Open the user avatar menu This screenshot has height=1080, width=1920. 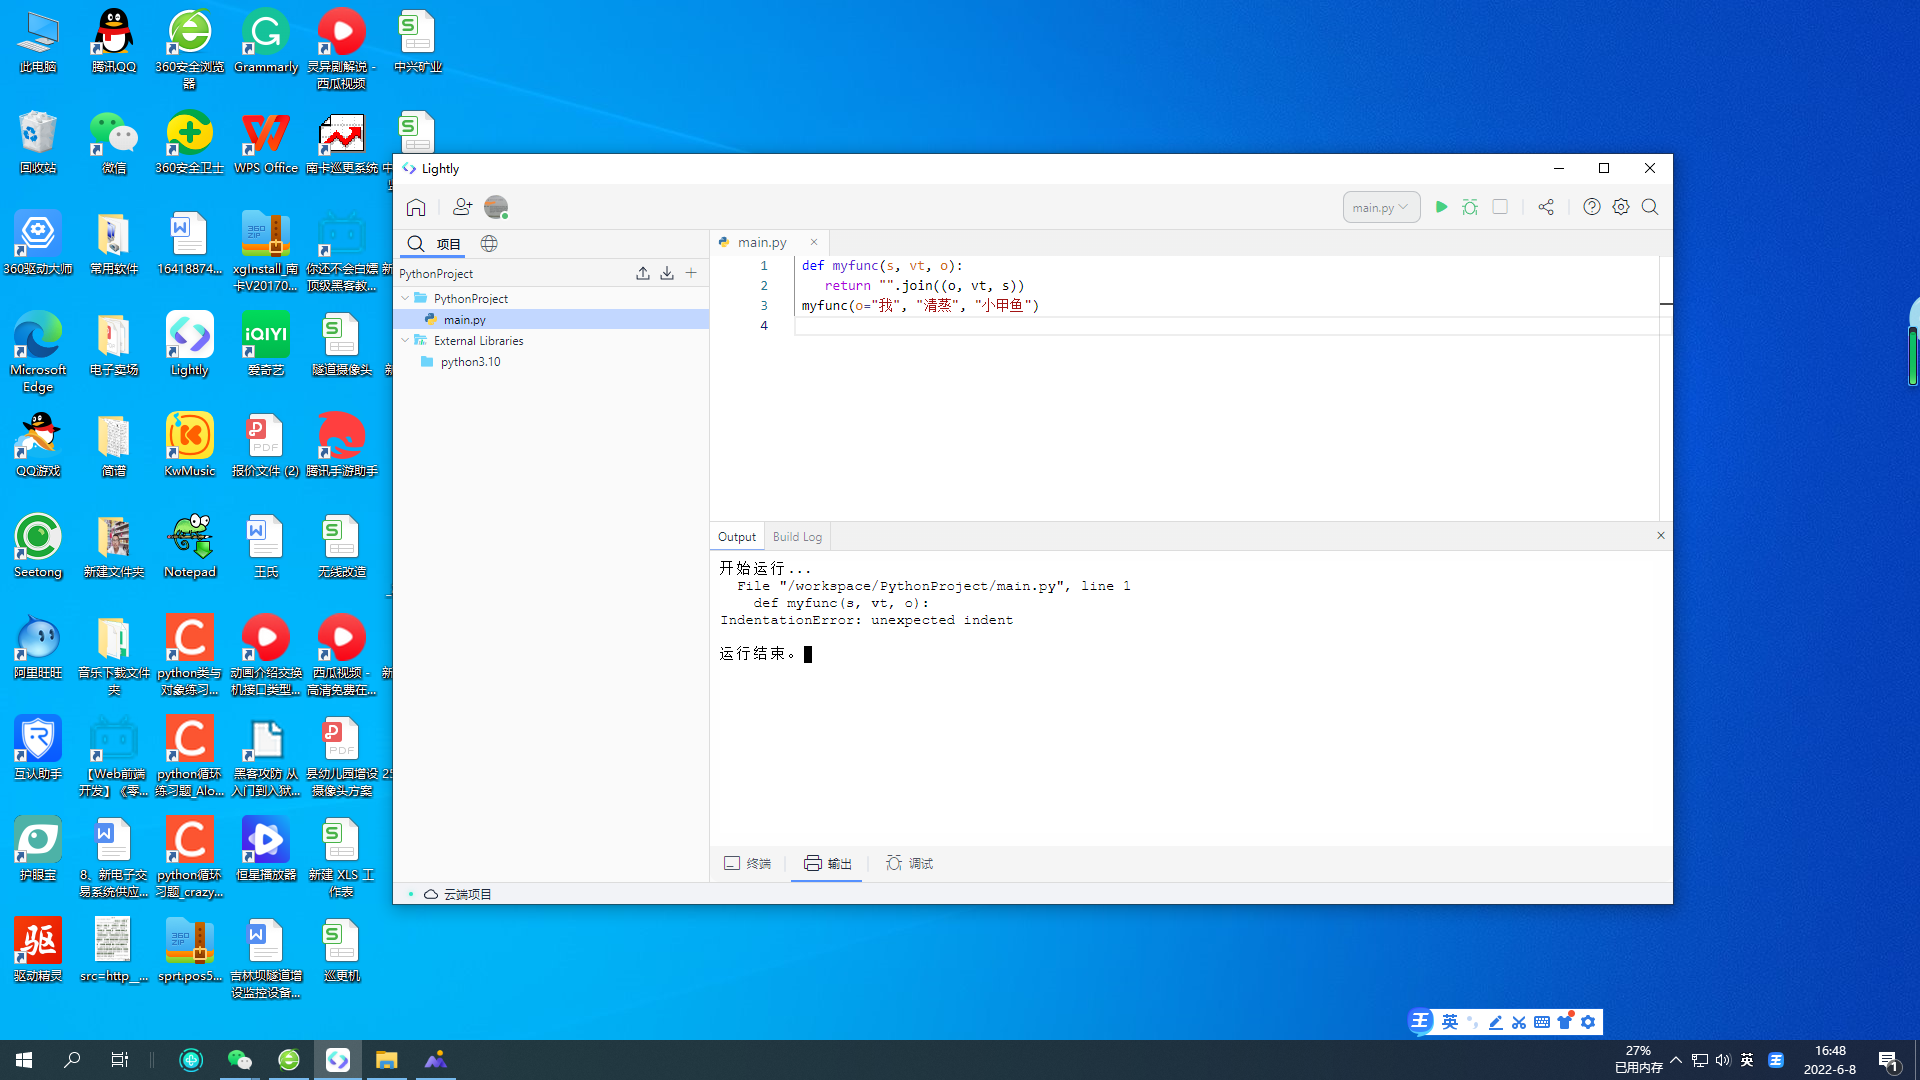point(496,207)
